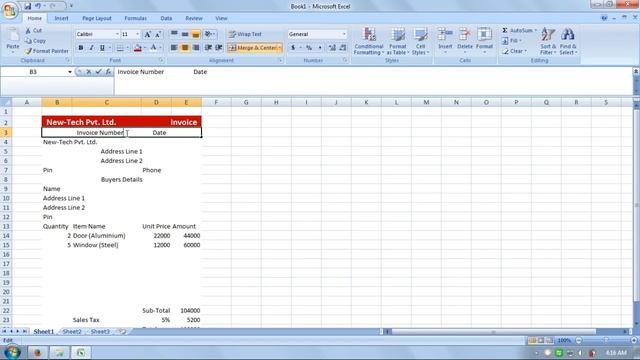The height and width of the screenshot is (360, 640).
Task: Switch to the Insert tab
Action: point(61,18)
